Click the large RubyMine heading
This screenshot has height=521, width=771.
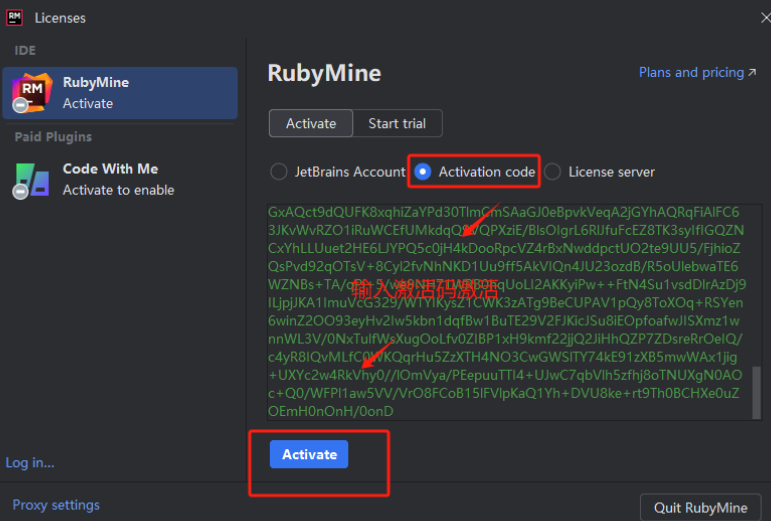325,73
